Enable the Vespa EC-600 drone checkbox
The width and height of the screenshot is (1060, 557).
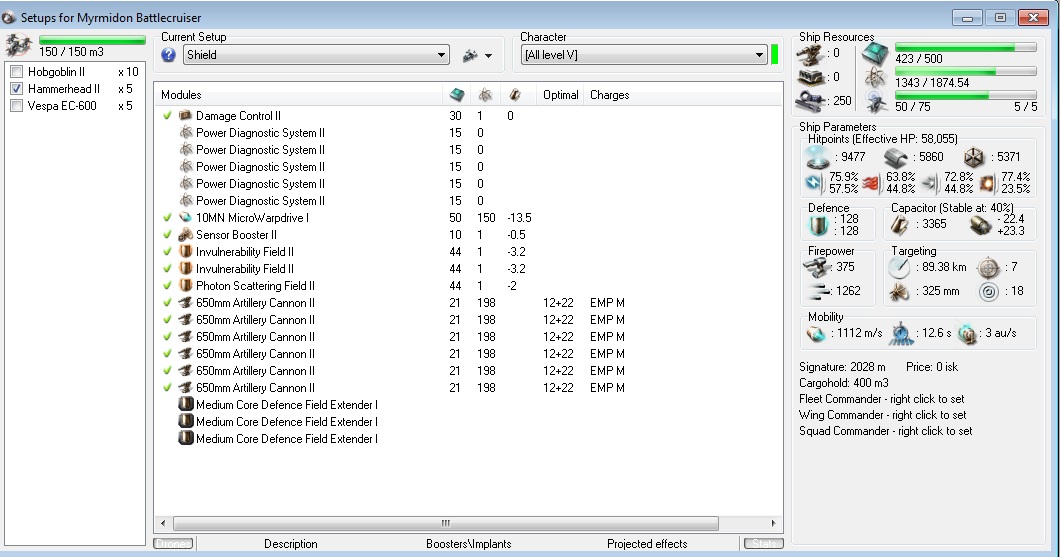coord(17,105)
